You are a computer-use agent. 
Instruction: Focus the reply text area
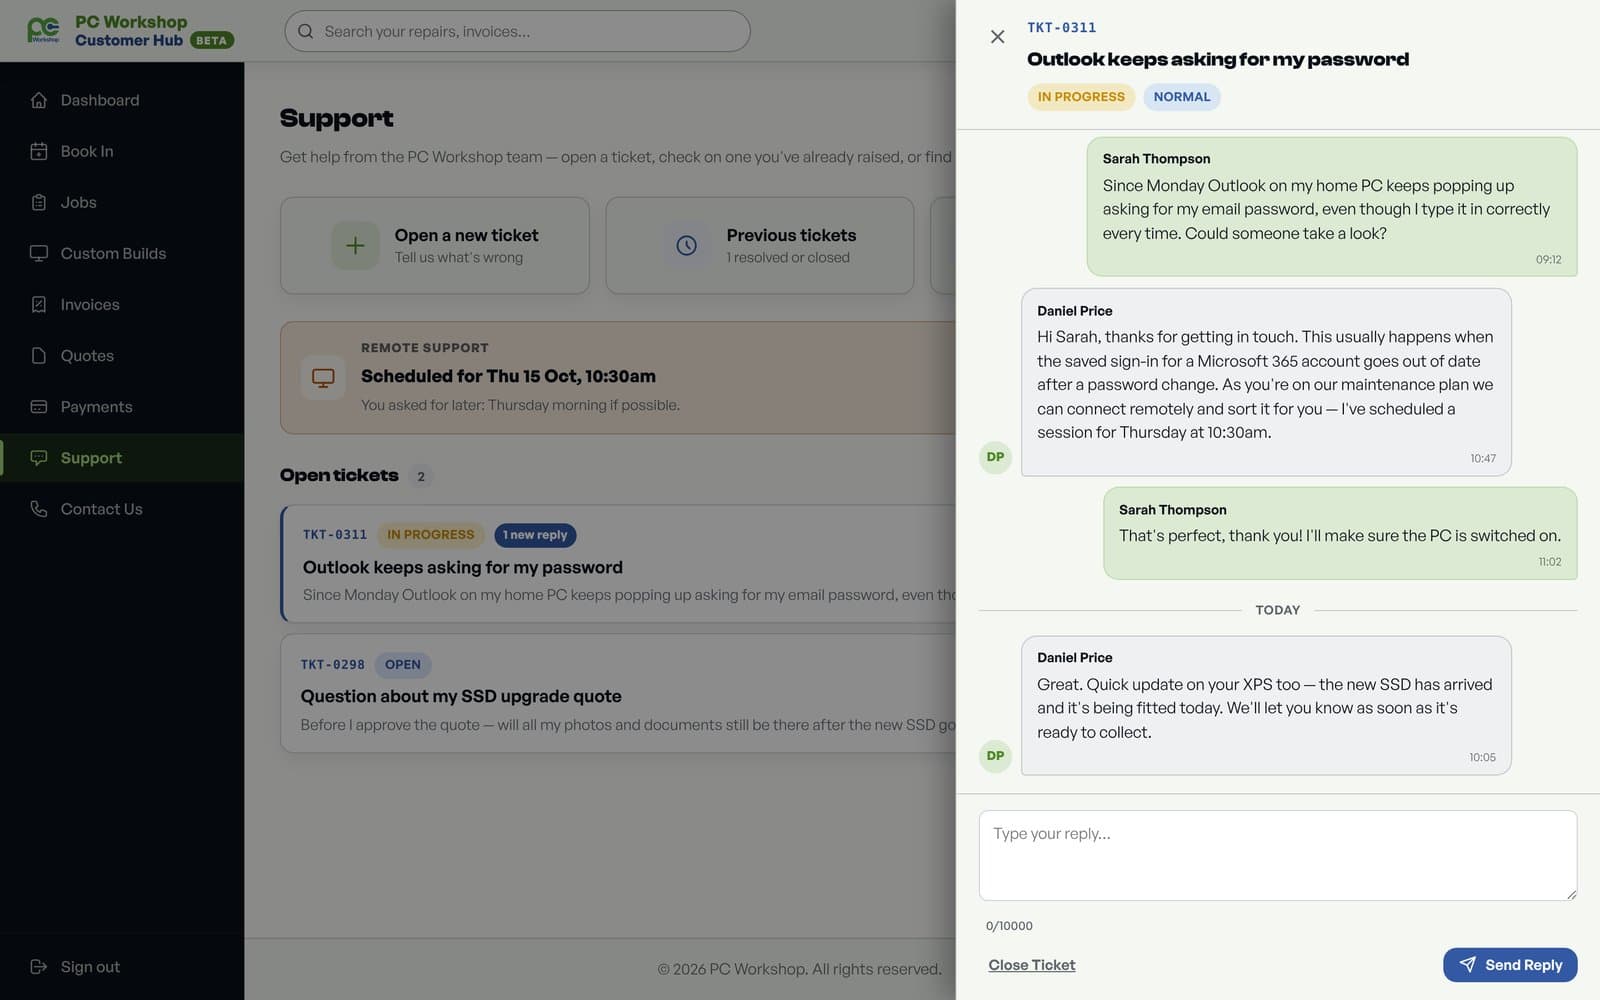click(1278, 855)
